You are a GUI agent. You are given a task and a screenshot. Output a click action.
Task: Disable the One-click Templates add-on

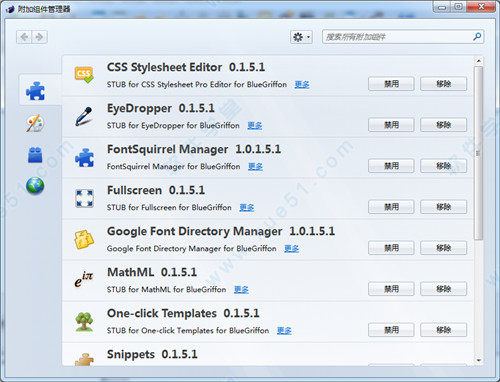click(391, 330)
